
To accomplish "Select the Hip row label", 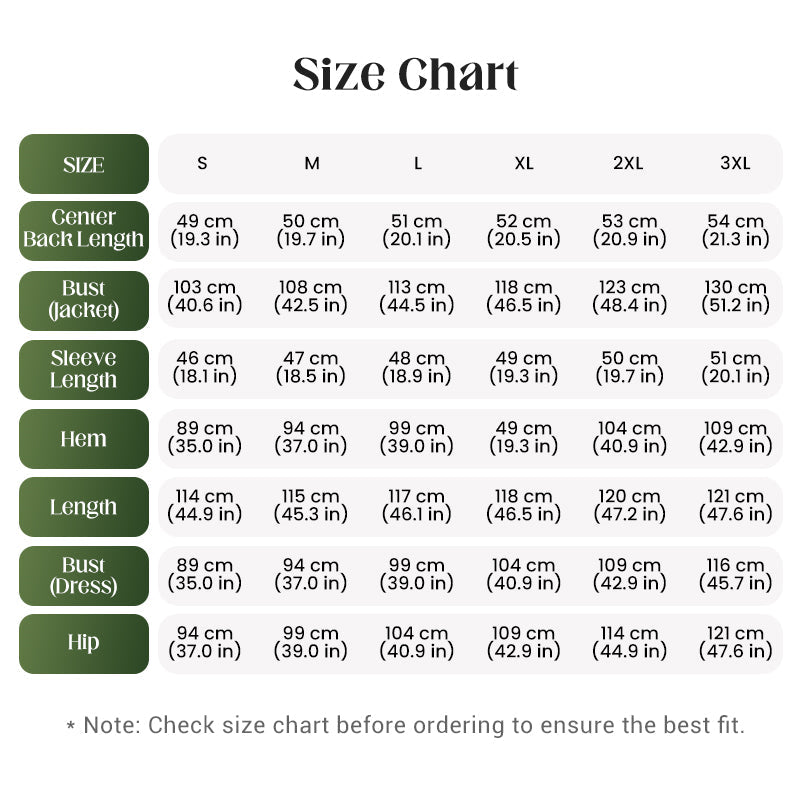I will pos(84,644).
